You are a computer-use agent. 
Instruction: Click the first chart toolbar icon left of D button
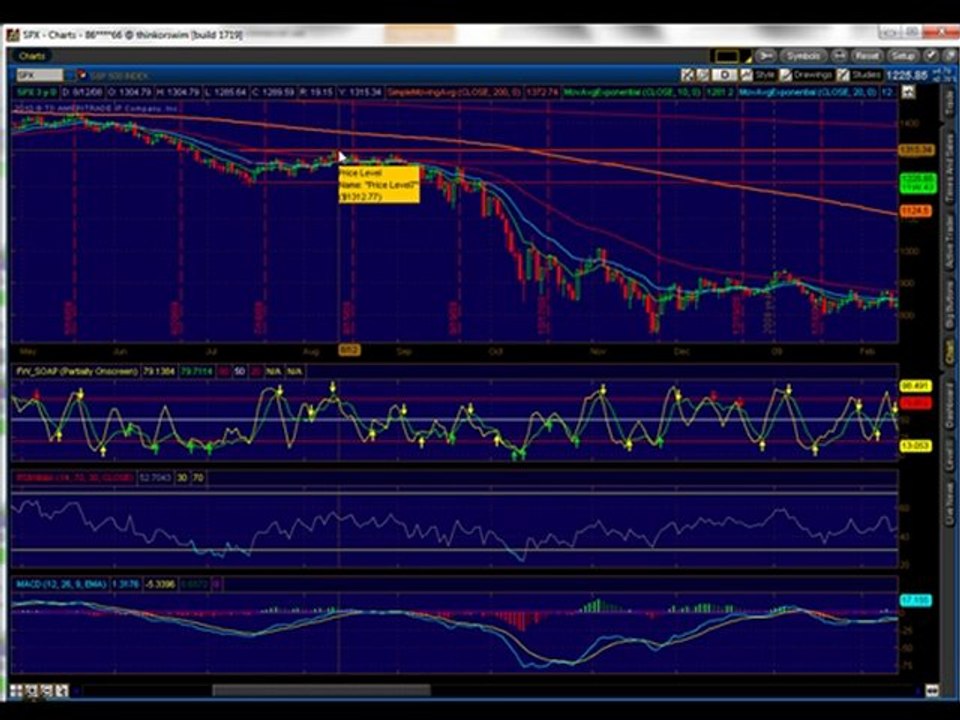coord(688,75)
